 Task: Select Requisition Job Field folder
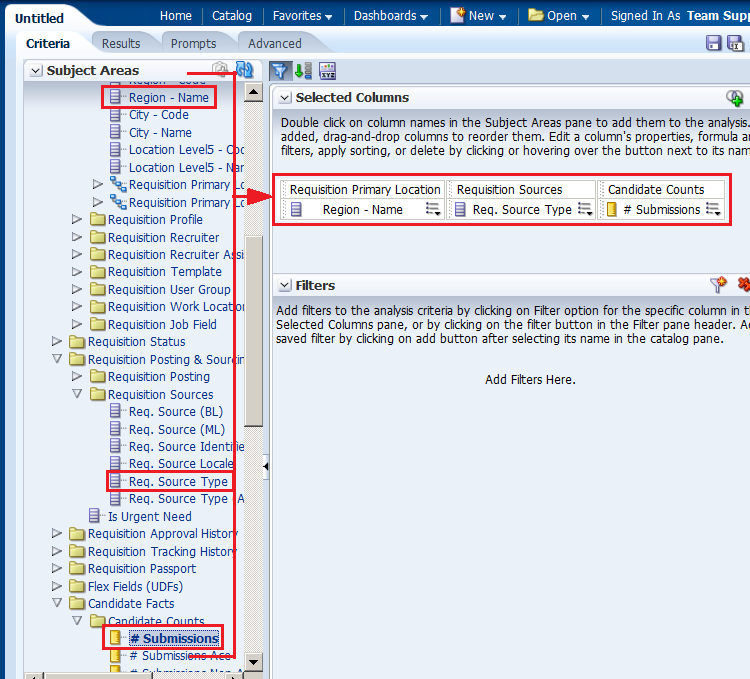click(x=162, y=324)
